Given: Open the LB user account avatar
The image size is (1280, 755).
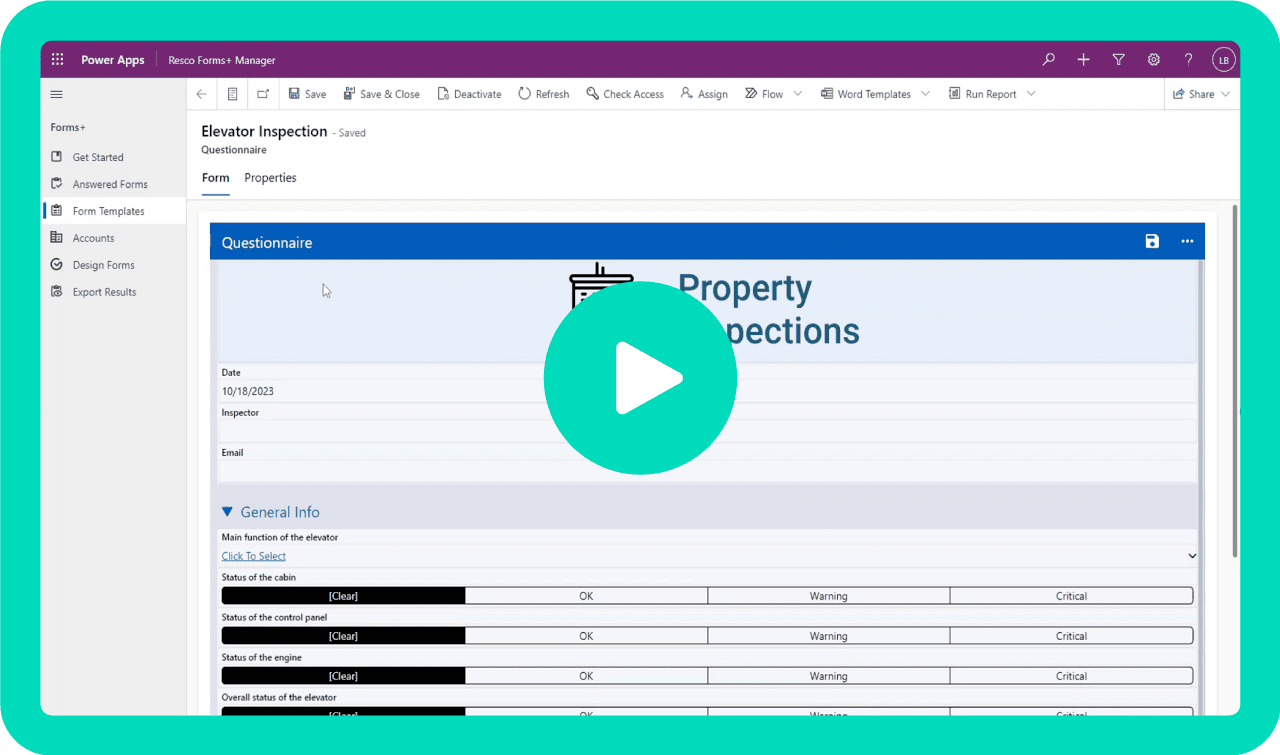Looking at the screenshot, I should click(1223, 60).
